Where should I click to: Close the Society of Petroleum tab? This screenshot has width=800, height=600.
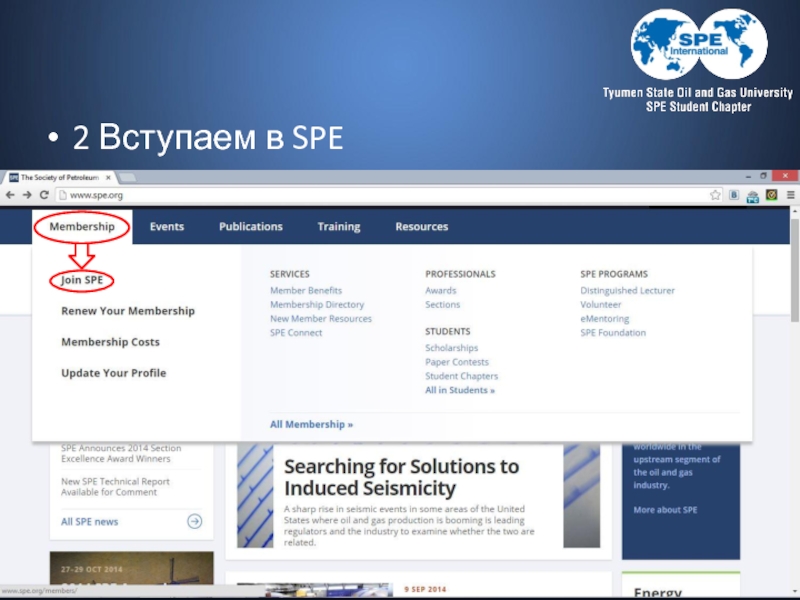click(108, 178)
